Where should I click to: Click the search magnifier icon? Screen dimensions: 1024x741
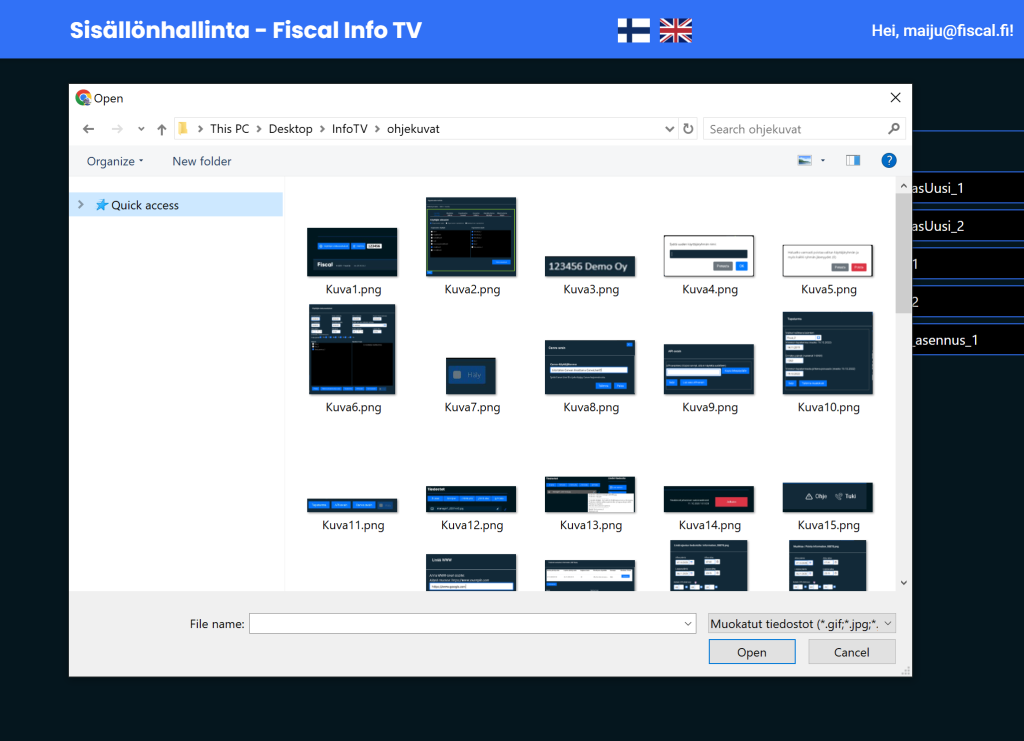pyautogui.click(x=894, y=129)
